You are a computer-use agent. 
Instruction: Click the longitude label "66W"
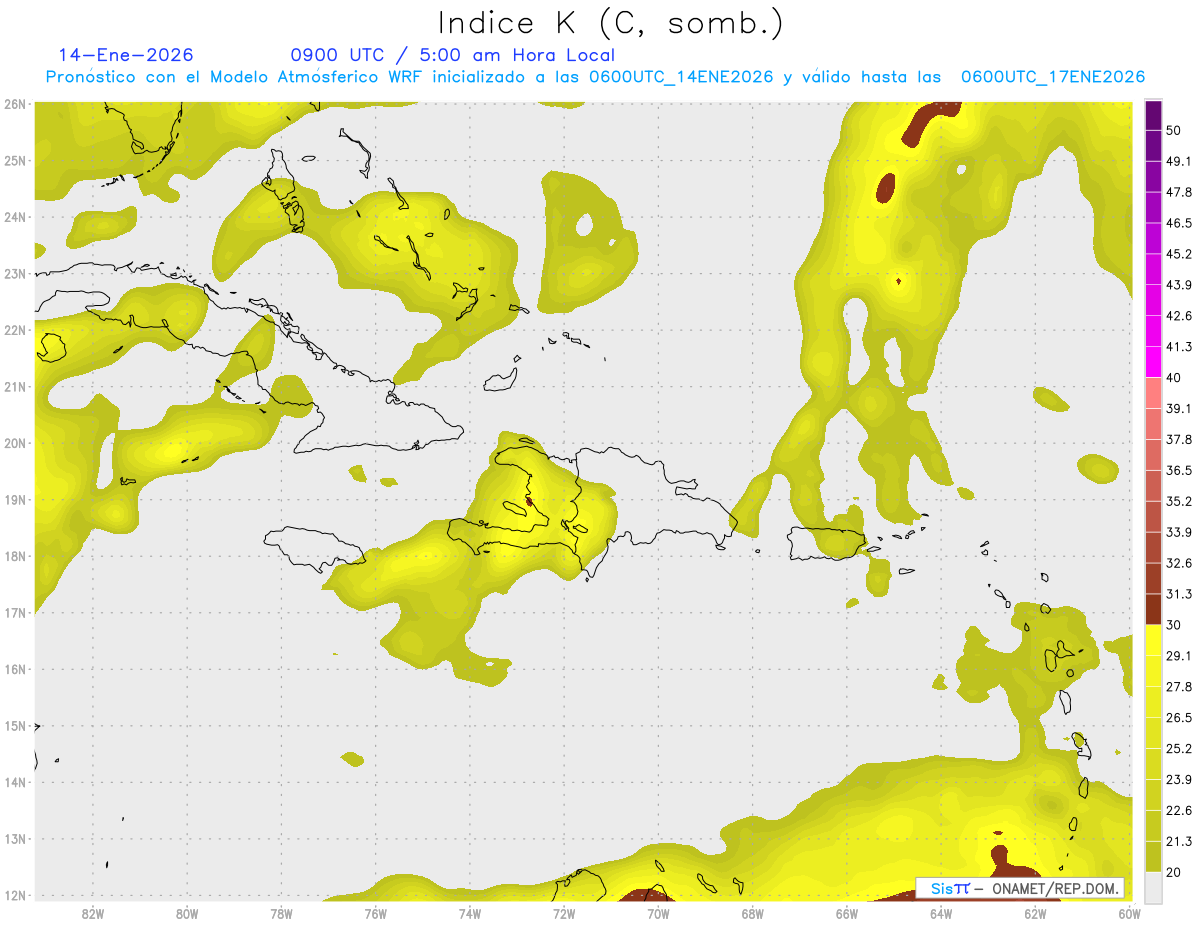pyautogui.click(x=846, y=913)
